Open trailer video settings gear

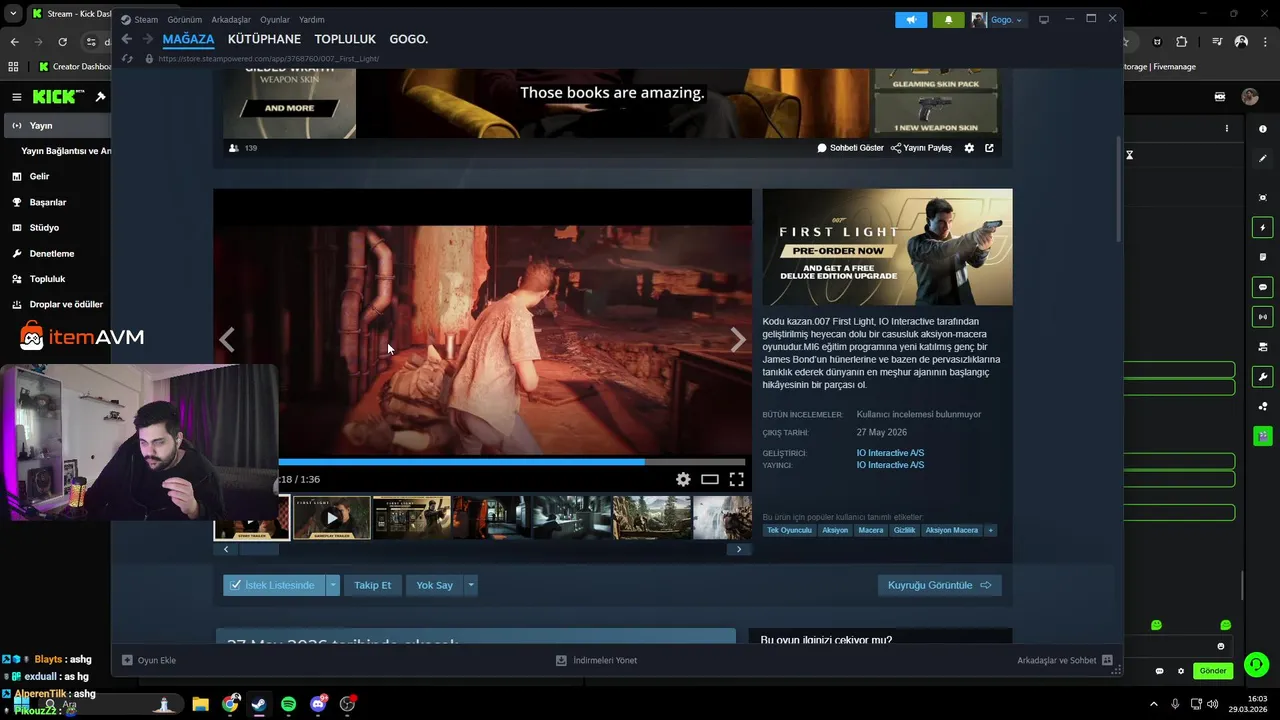click(x=683, y=479)
